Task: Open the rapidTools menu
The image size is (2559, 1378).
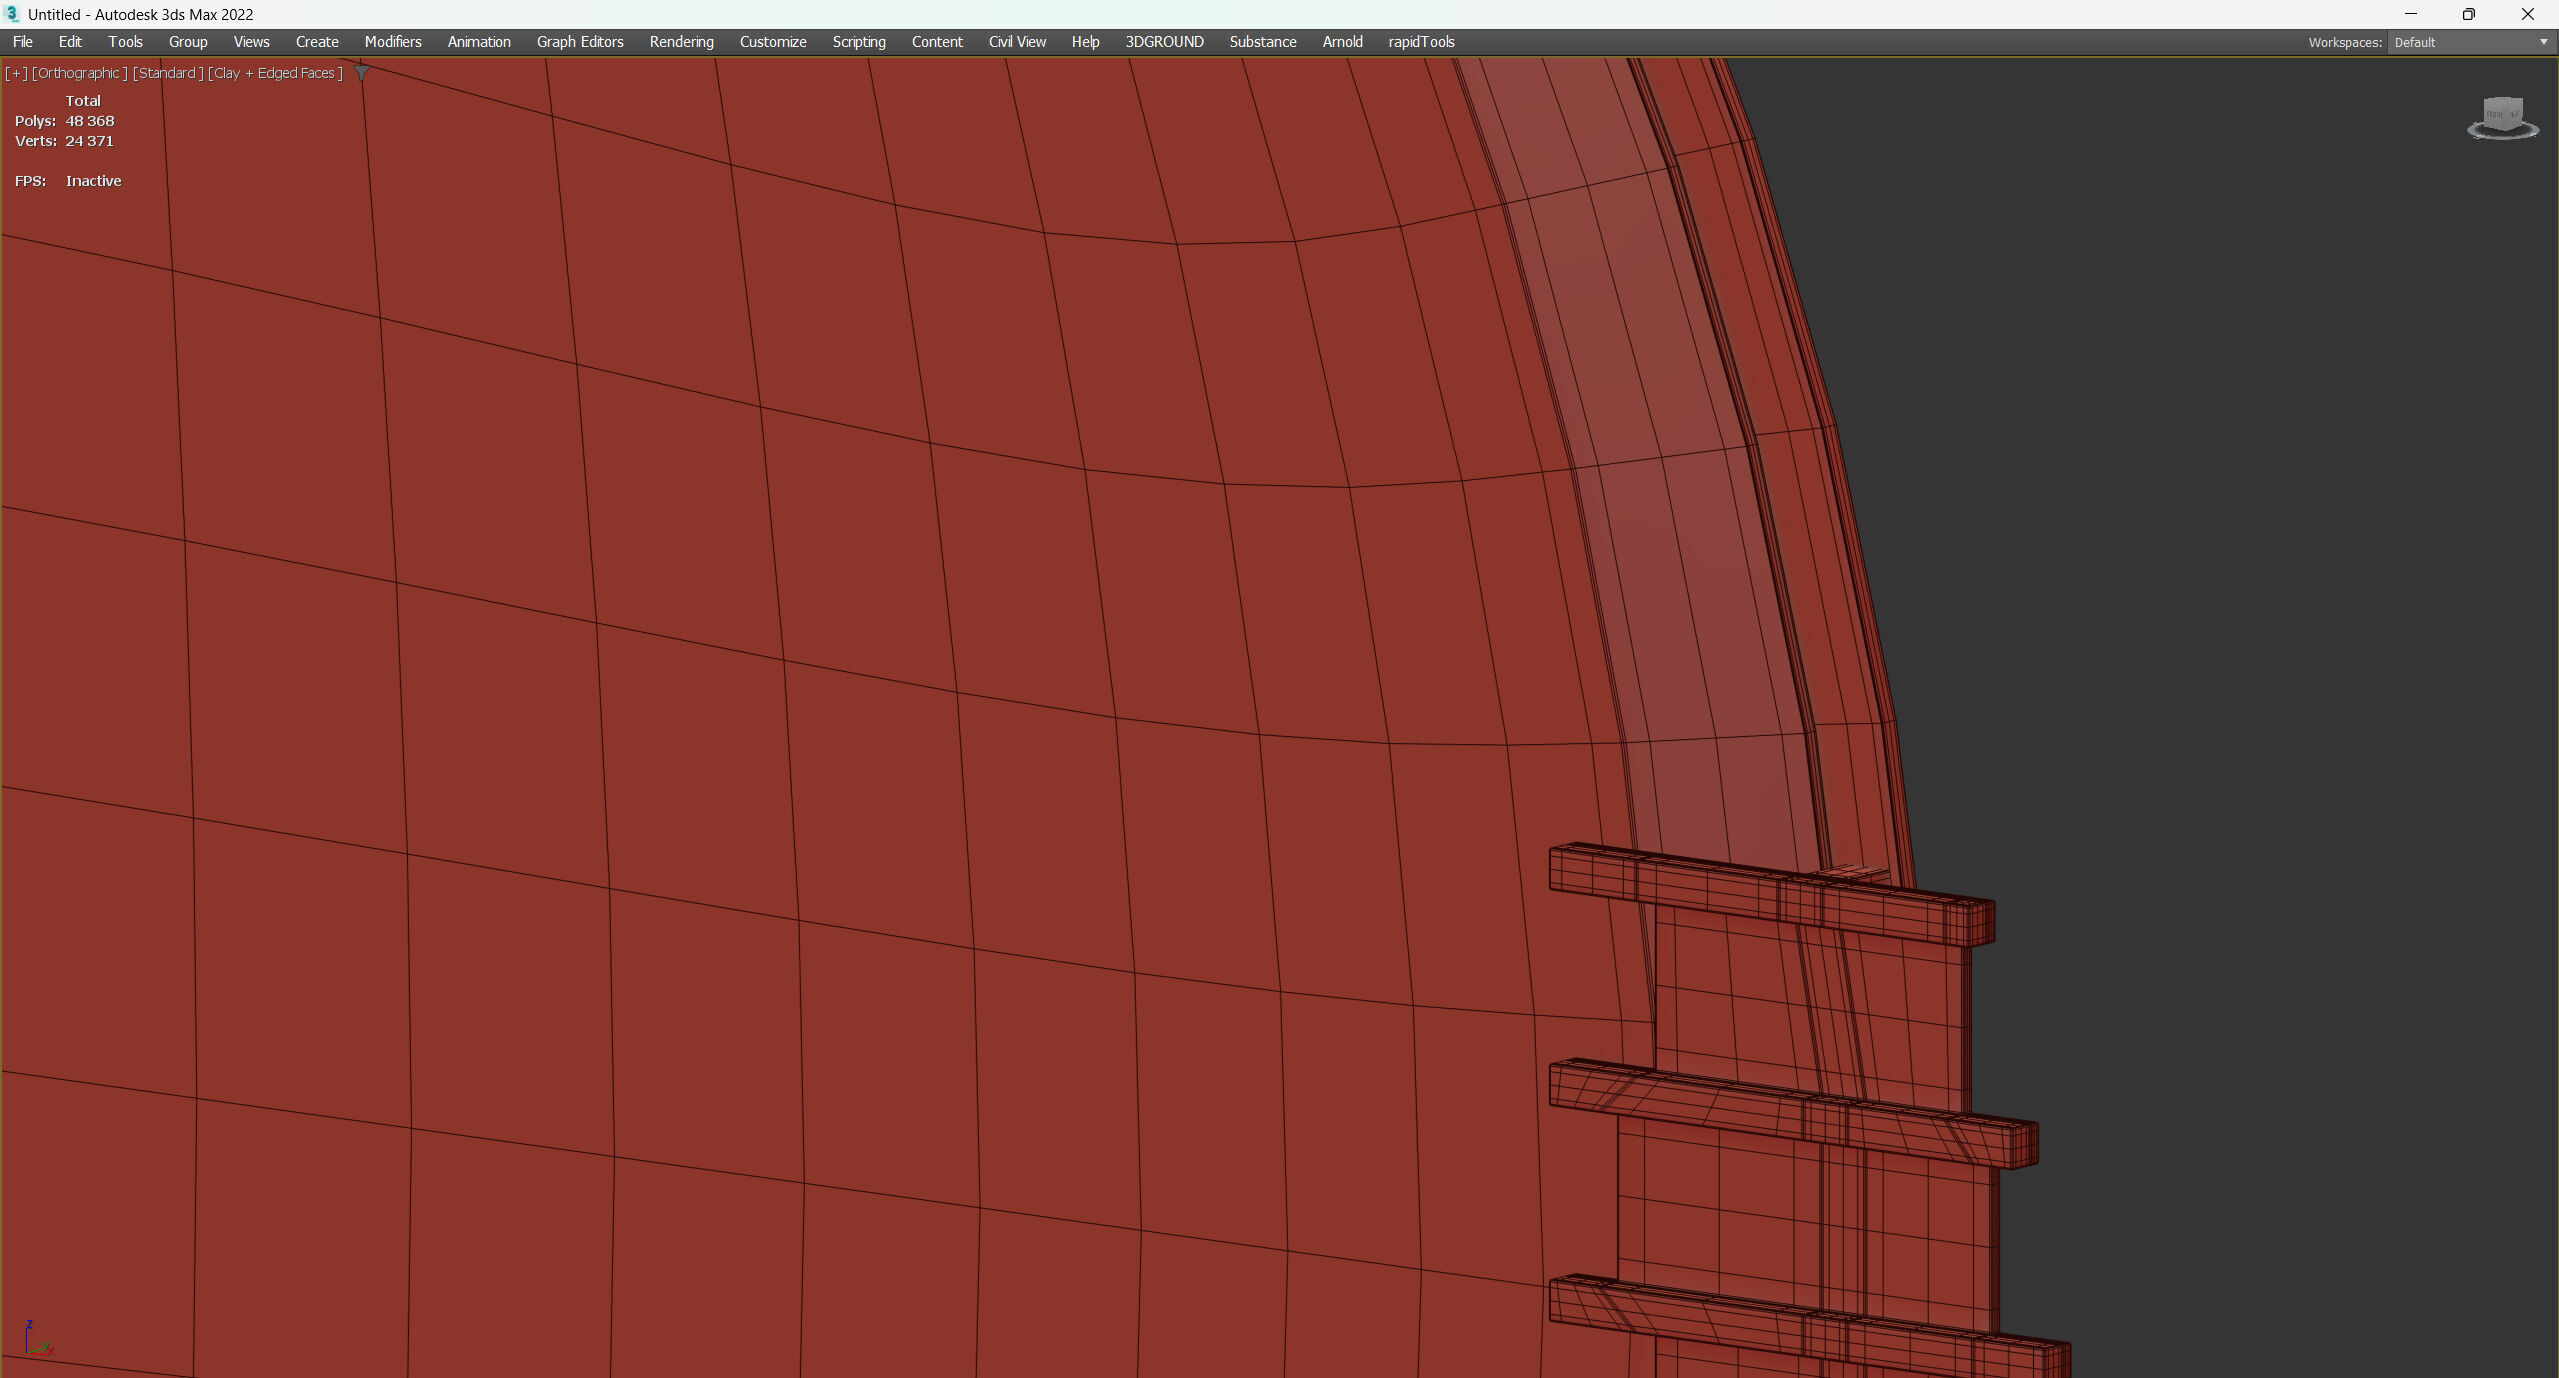Action: click(1421, 42)
